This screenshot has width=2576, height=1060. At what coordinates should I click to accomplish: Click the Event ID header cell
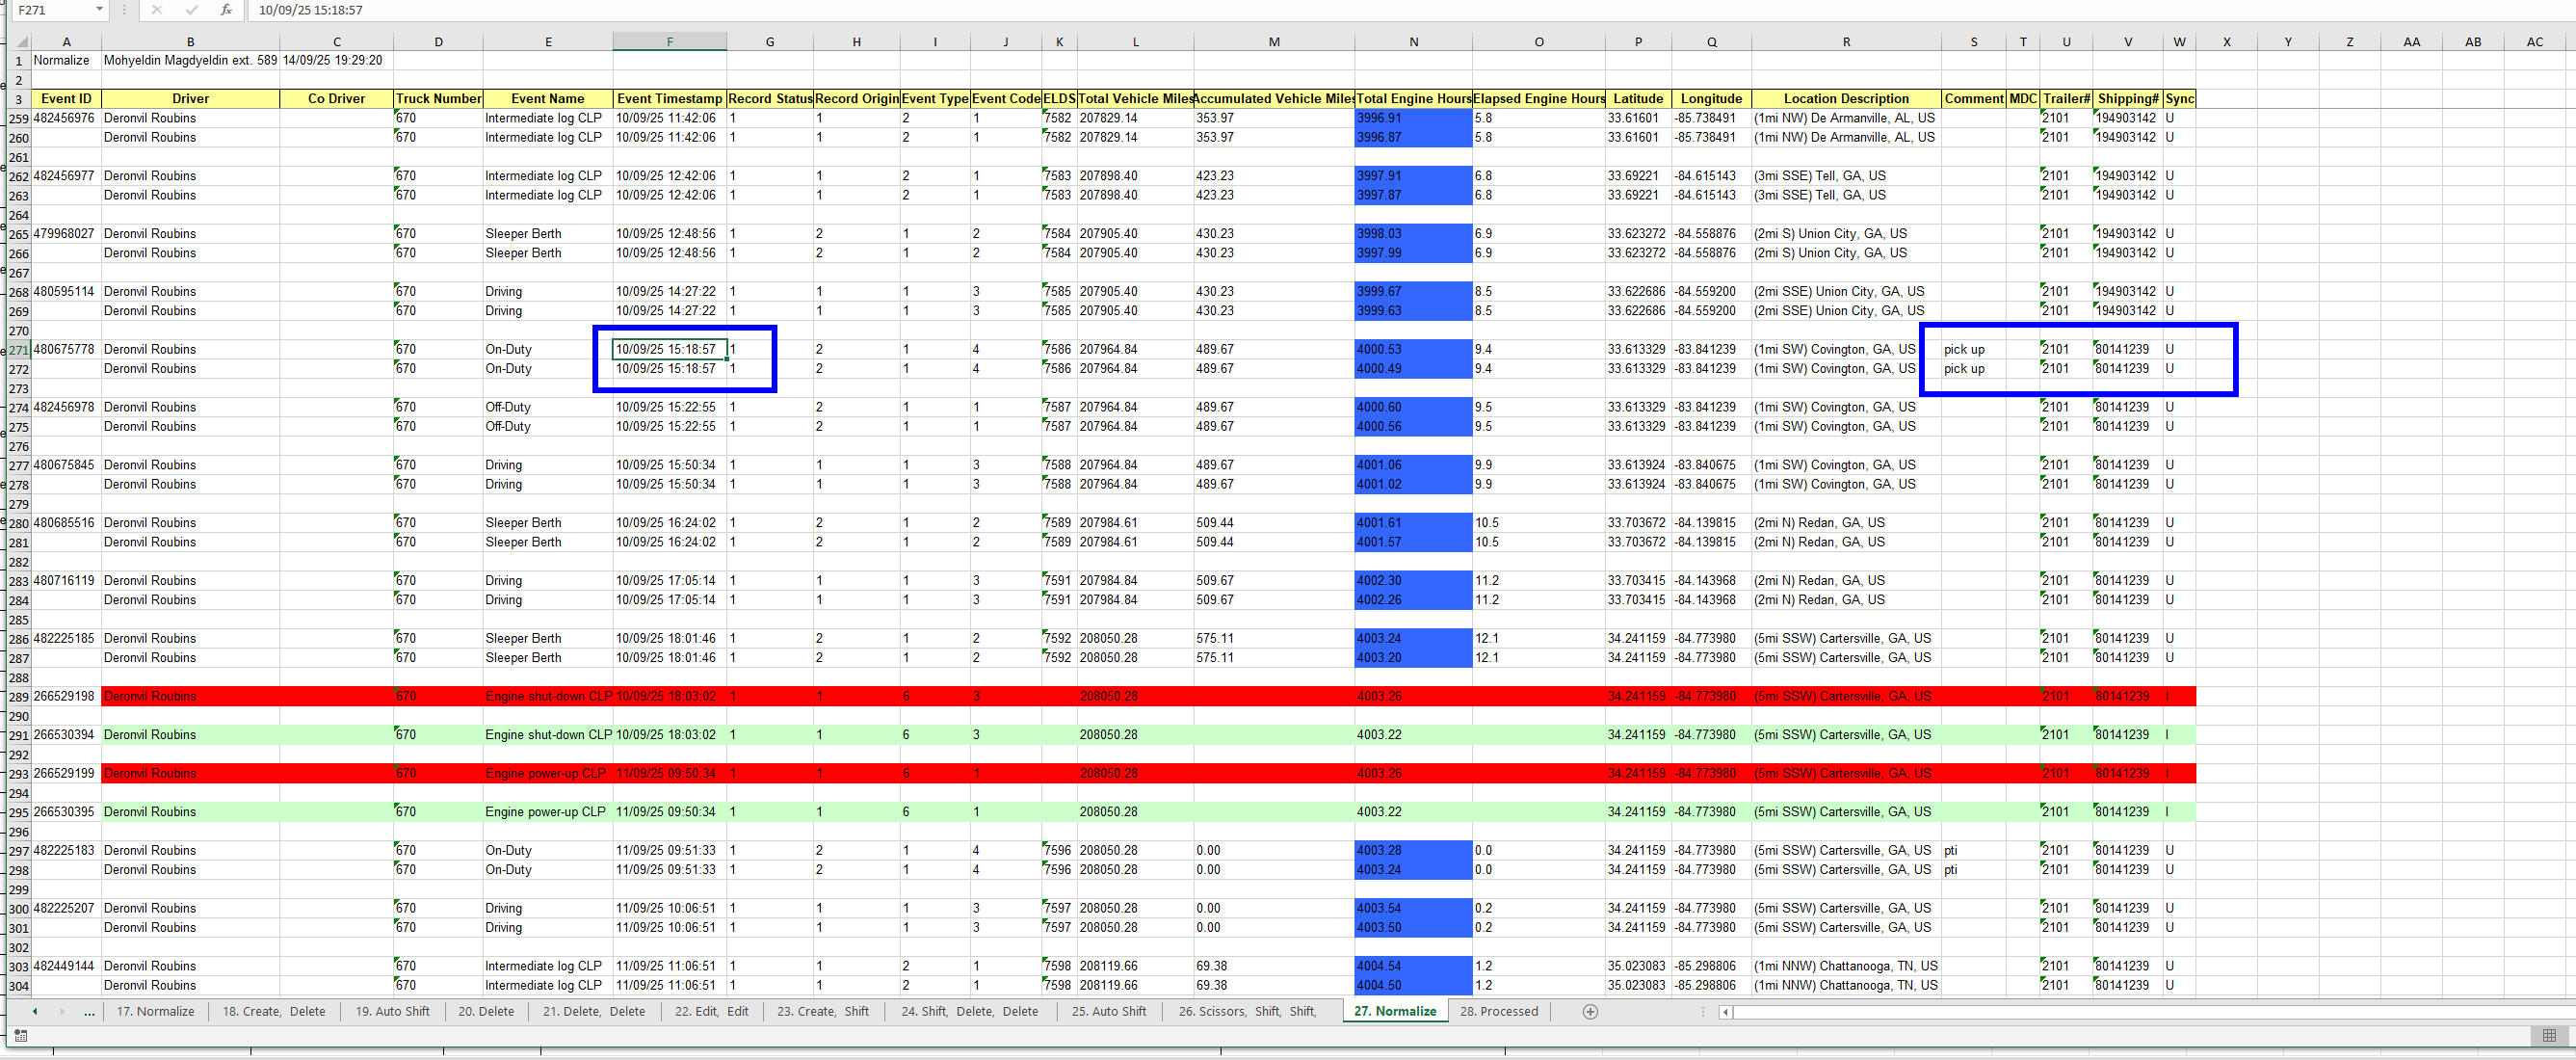[66, 99]
